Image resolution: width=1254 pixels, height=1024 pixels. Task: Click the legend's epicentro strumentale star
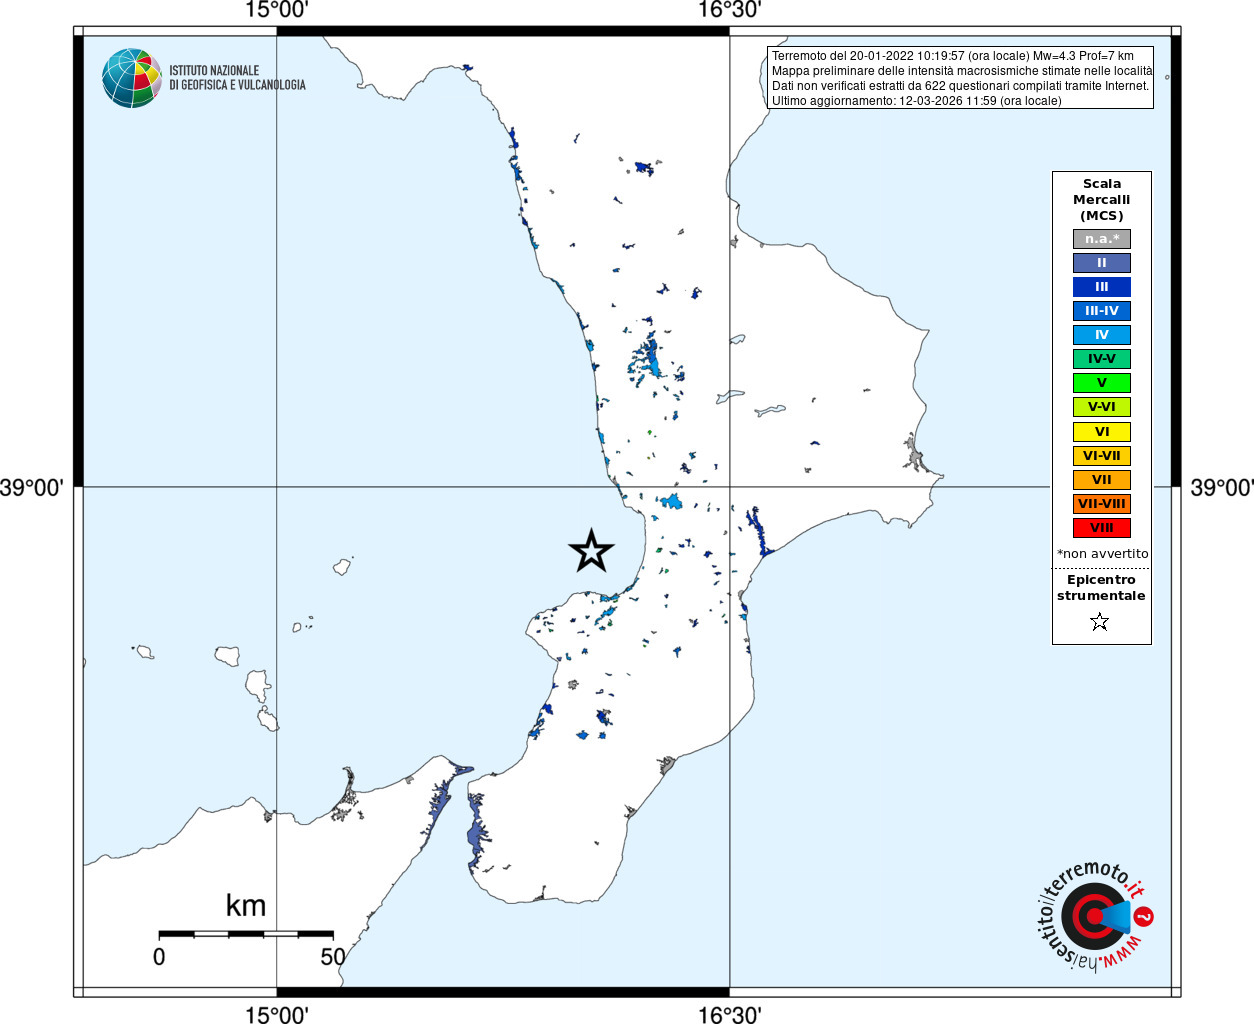pyautogui.click(x=1100, y=622)
